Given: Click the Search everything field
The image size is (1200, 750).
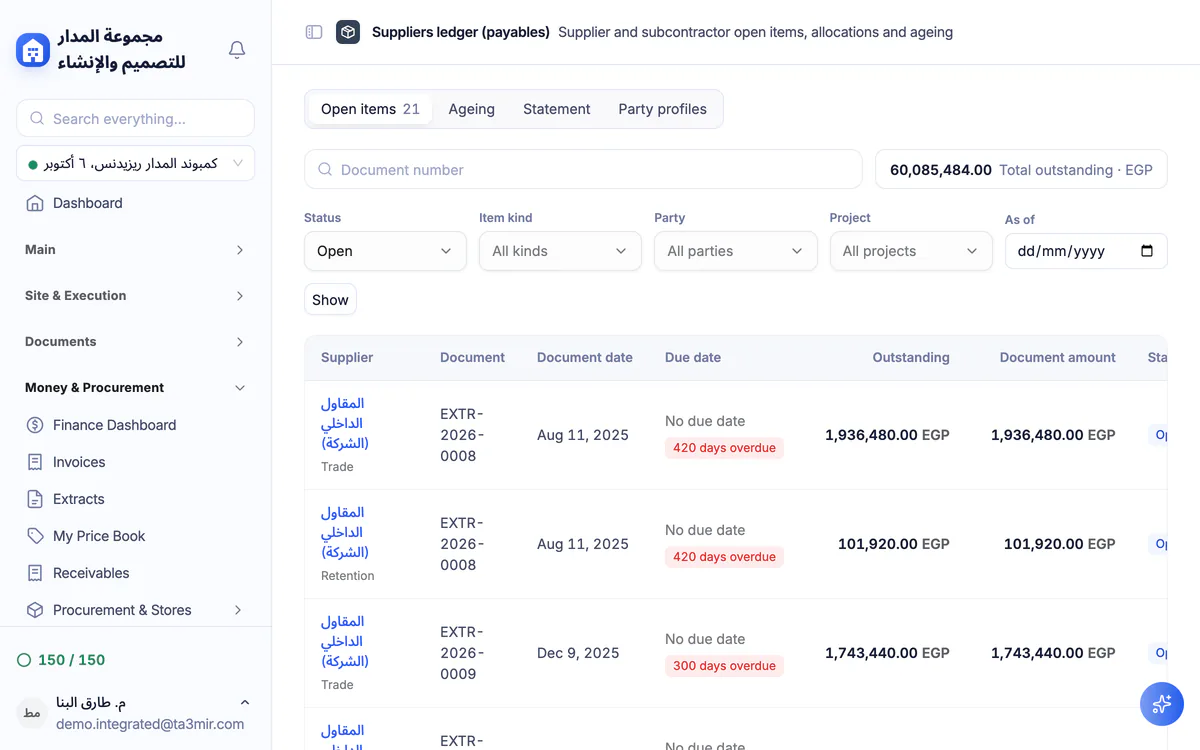Looking at the screenshot, I should click(135, 118).
